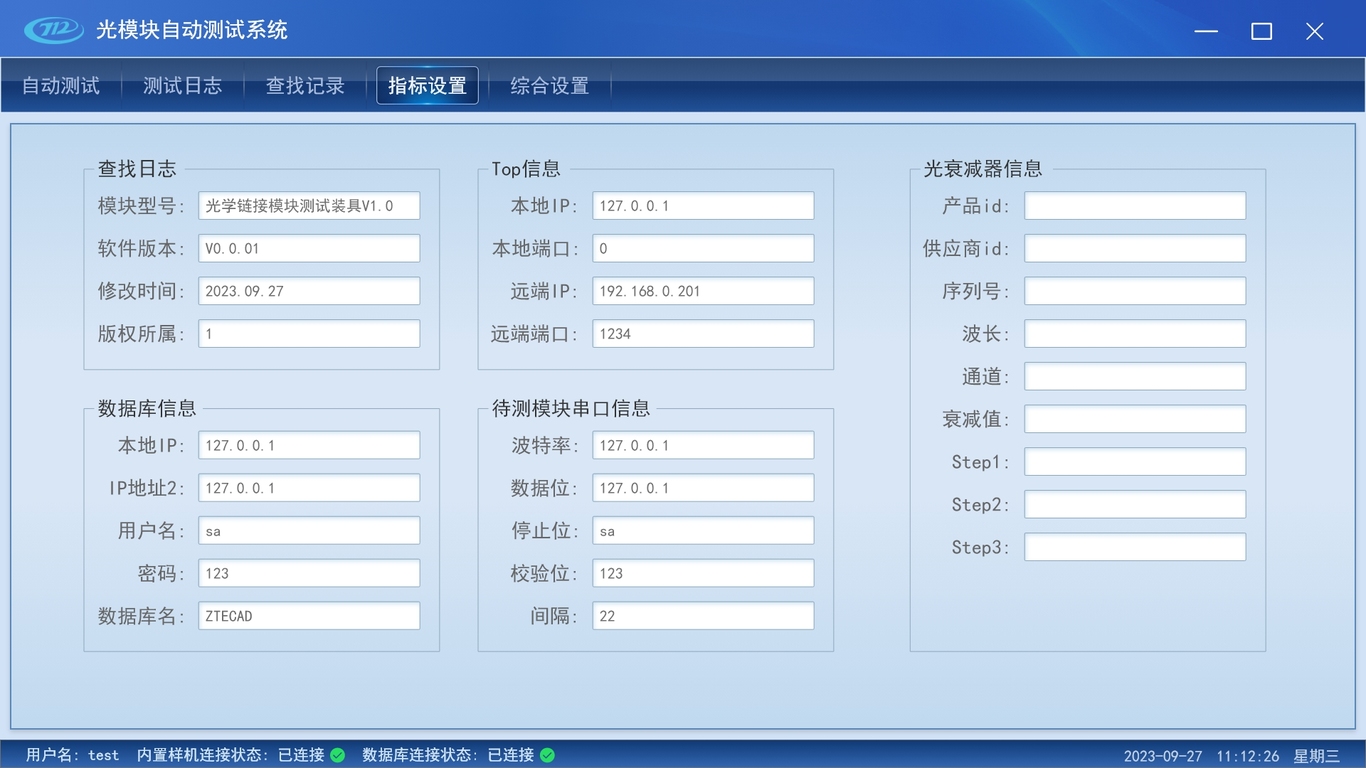This screenshot has width=1366, height=768.
Task: Switch to the 自动测试 tab
Action: coord(61,86)
